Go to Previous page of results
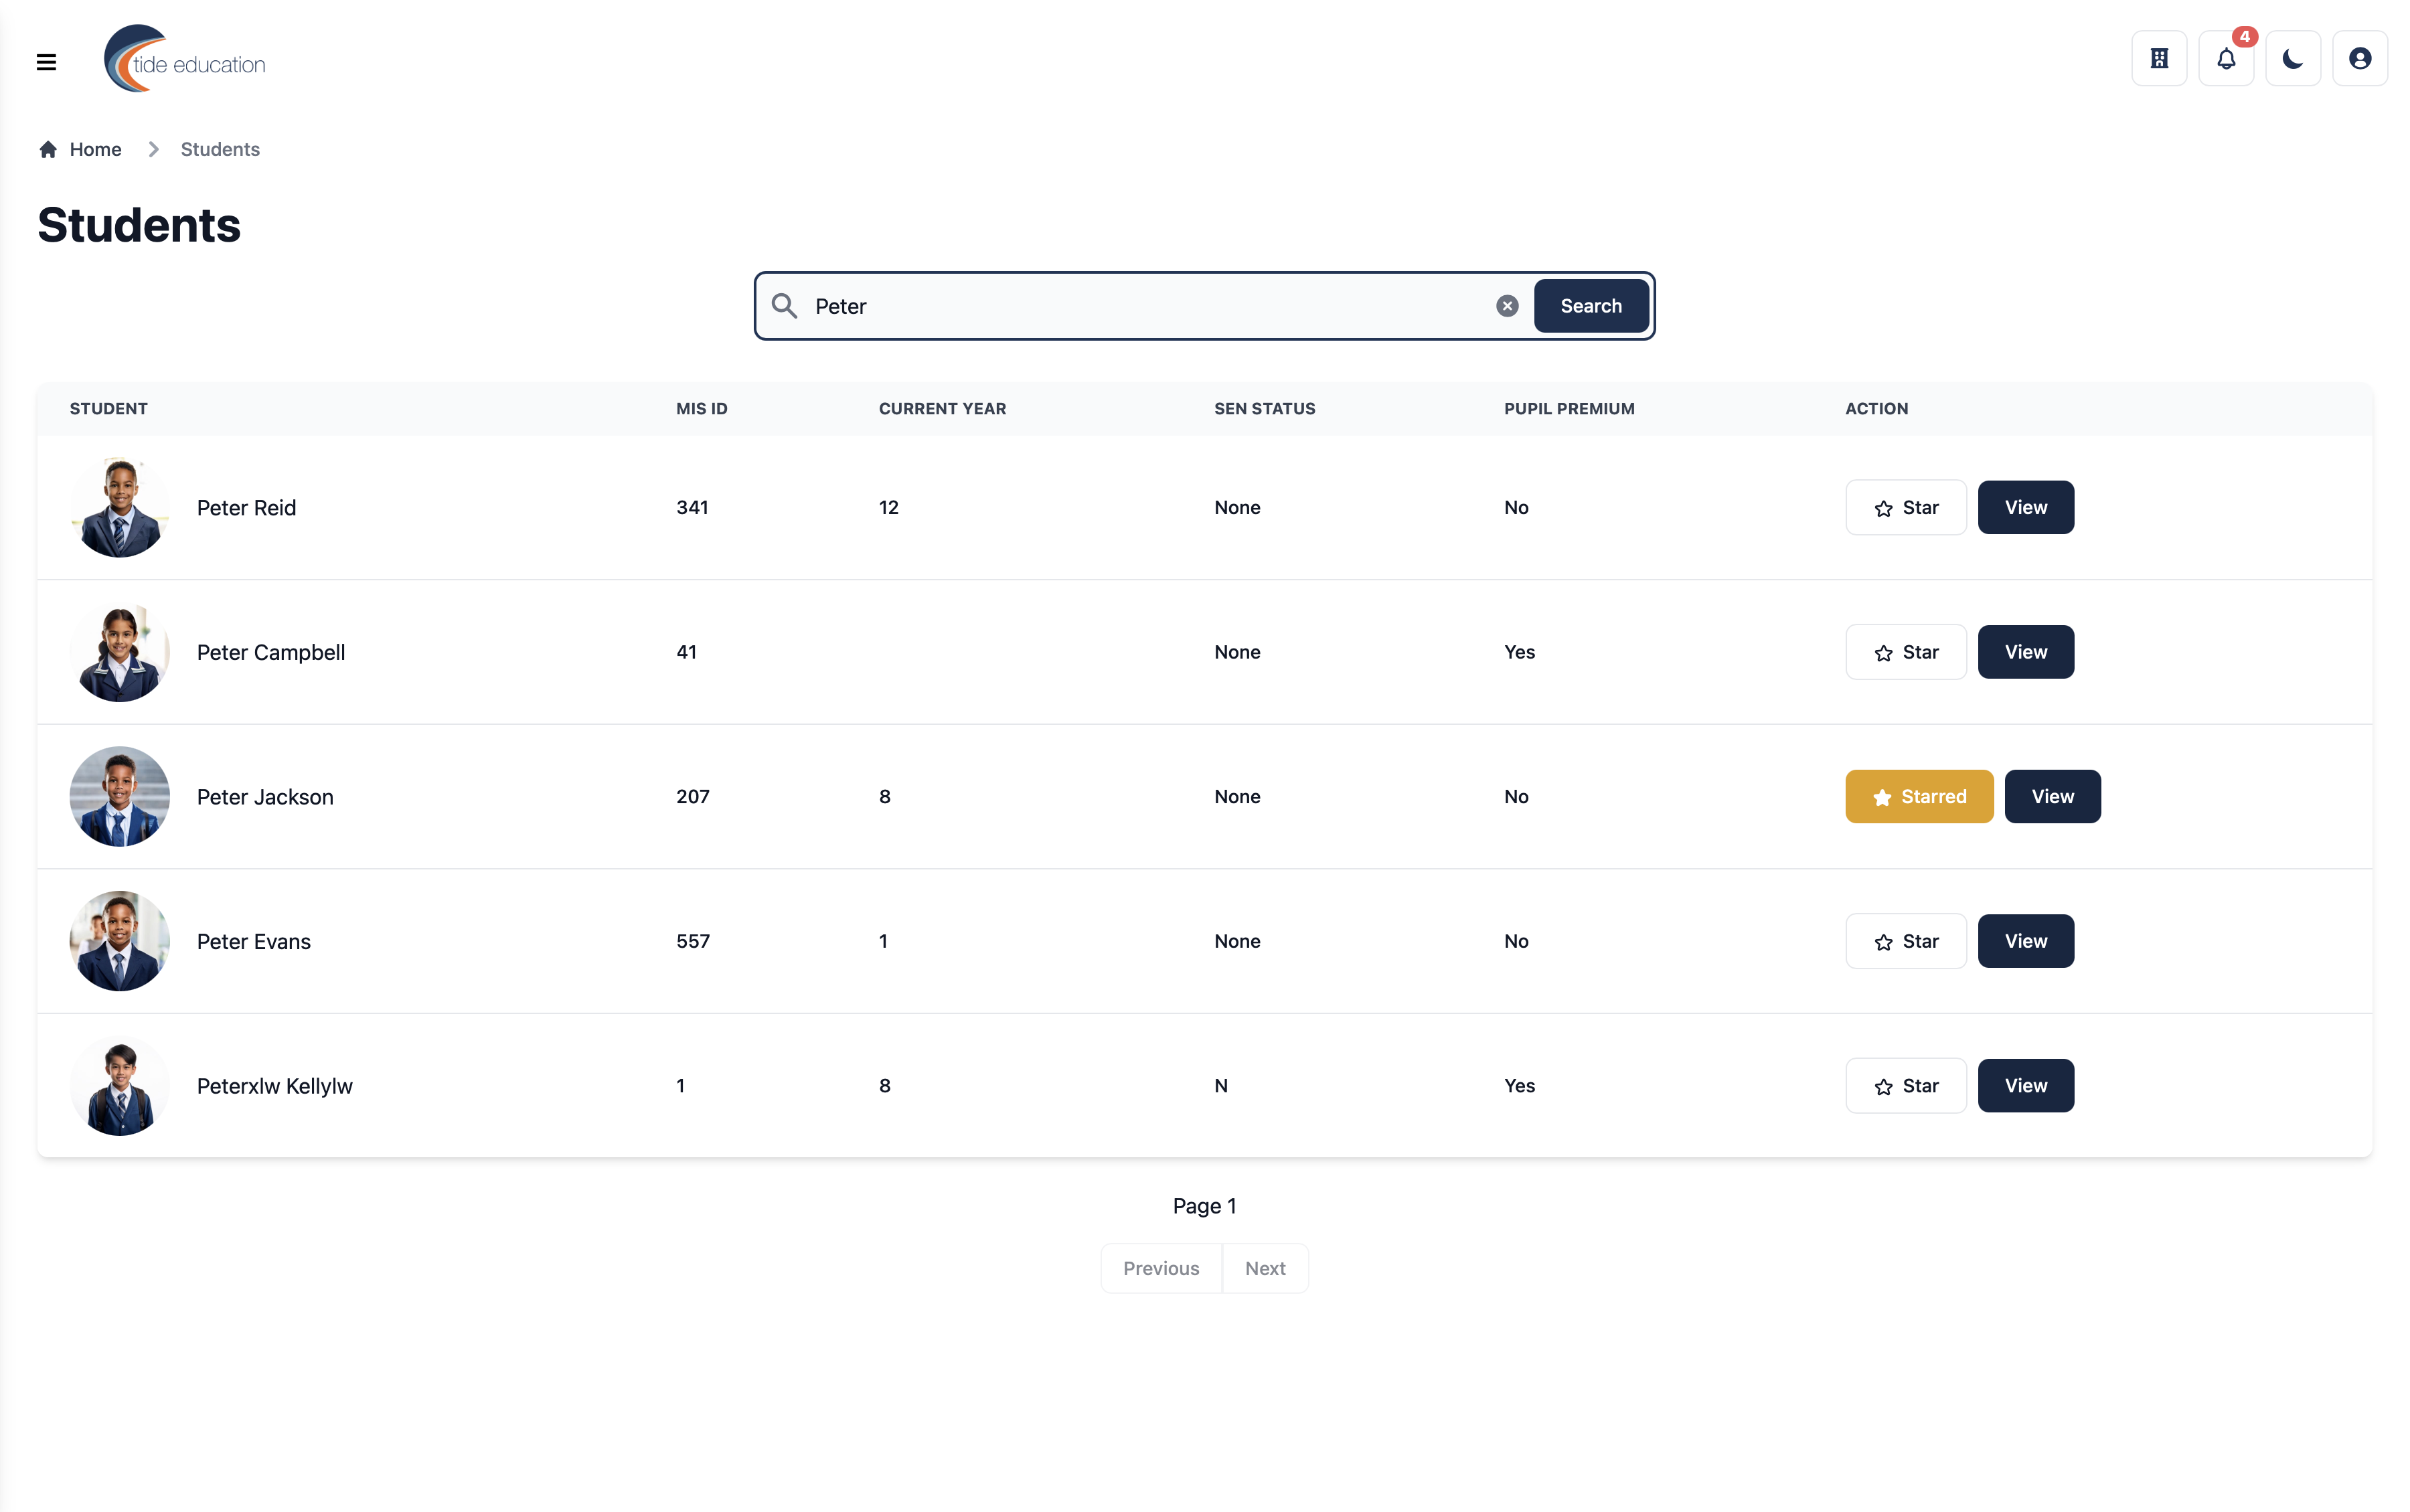Viewport: 2410px width, 1512px height. [1160, 1268]
